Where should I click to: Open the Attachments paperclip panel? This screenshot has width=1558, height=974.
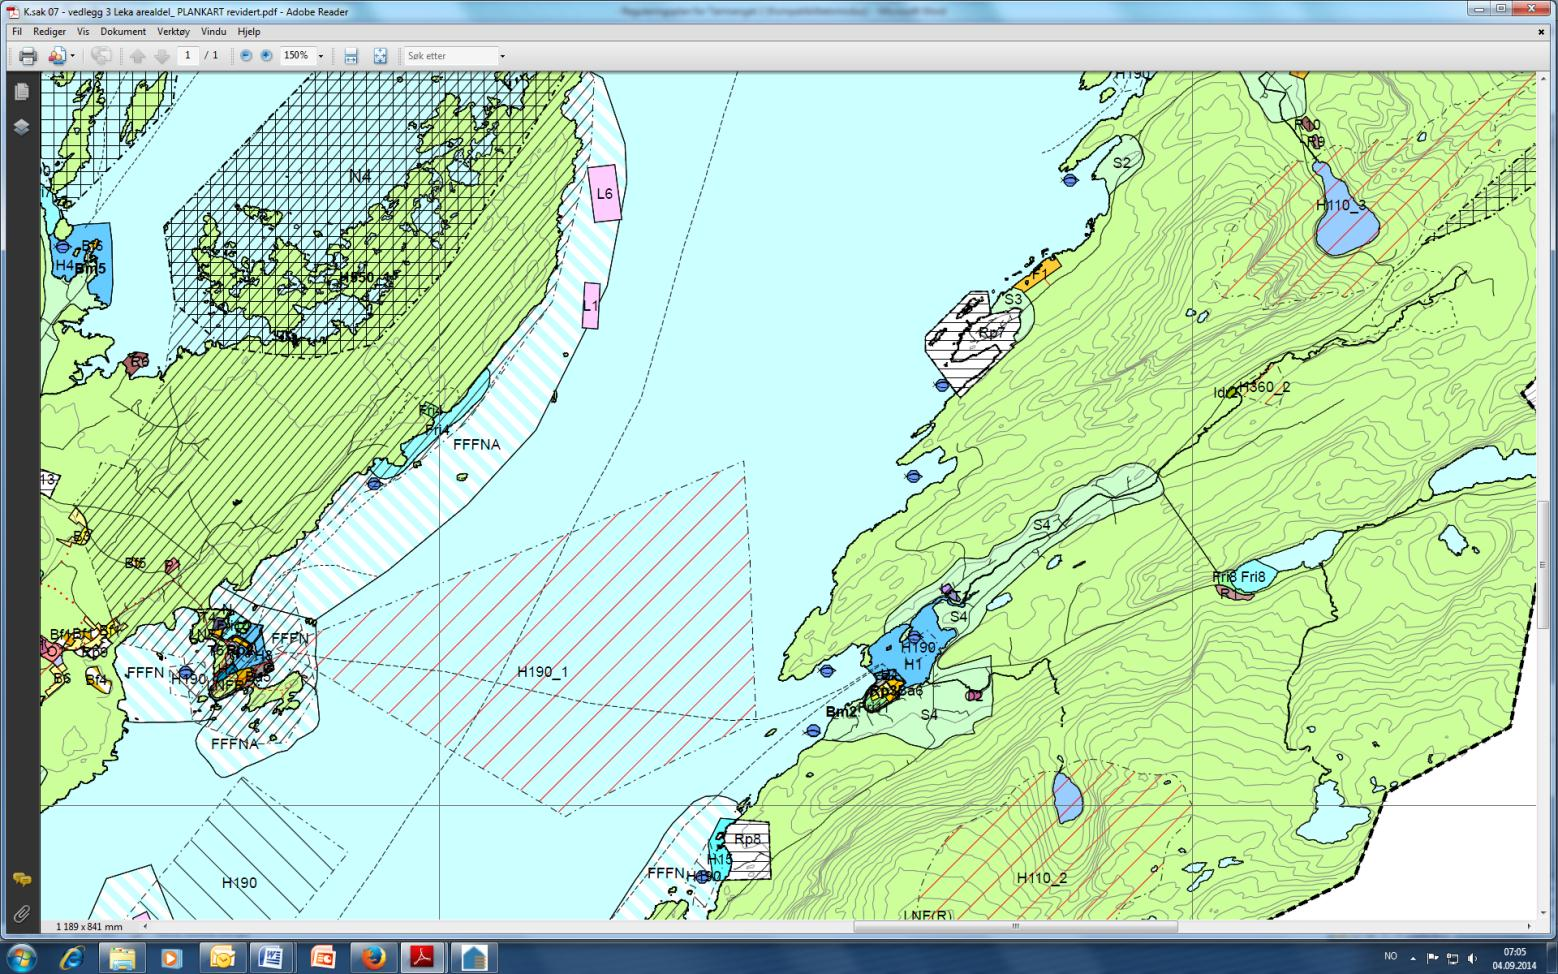point(21,914)
